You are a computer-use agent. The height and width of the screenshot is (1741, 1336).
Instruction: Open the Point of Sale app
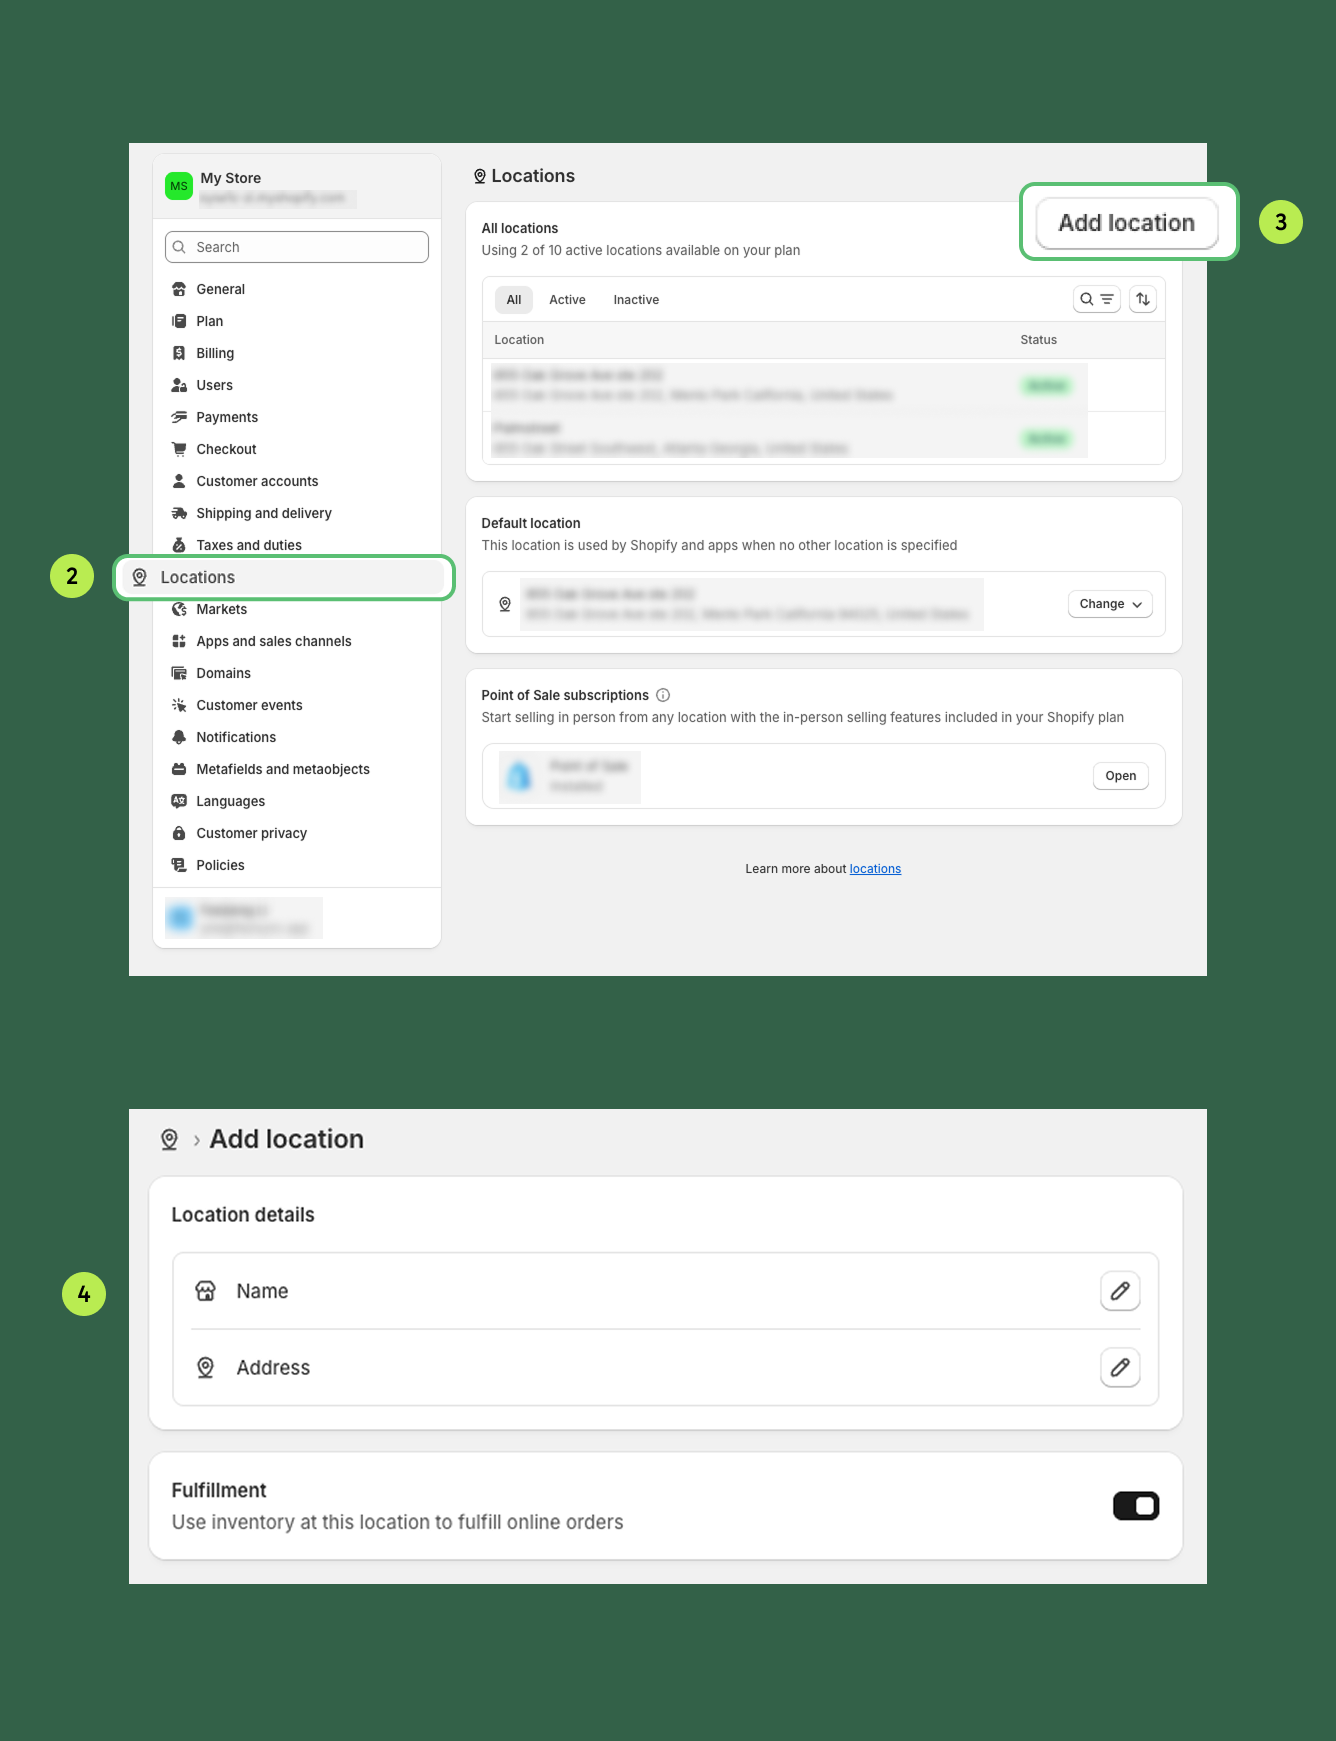[x=1120, y=776]
